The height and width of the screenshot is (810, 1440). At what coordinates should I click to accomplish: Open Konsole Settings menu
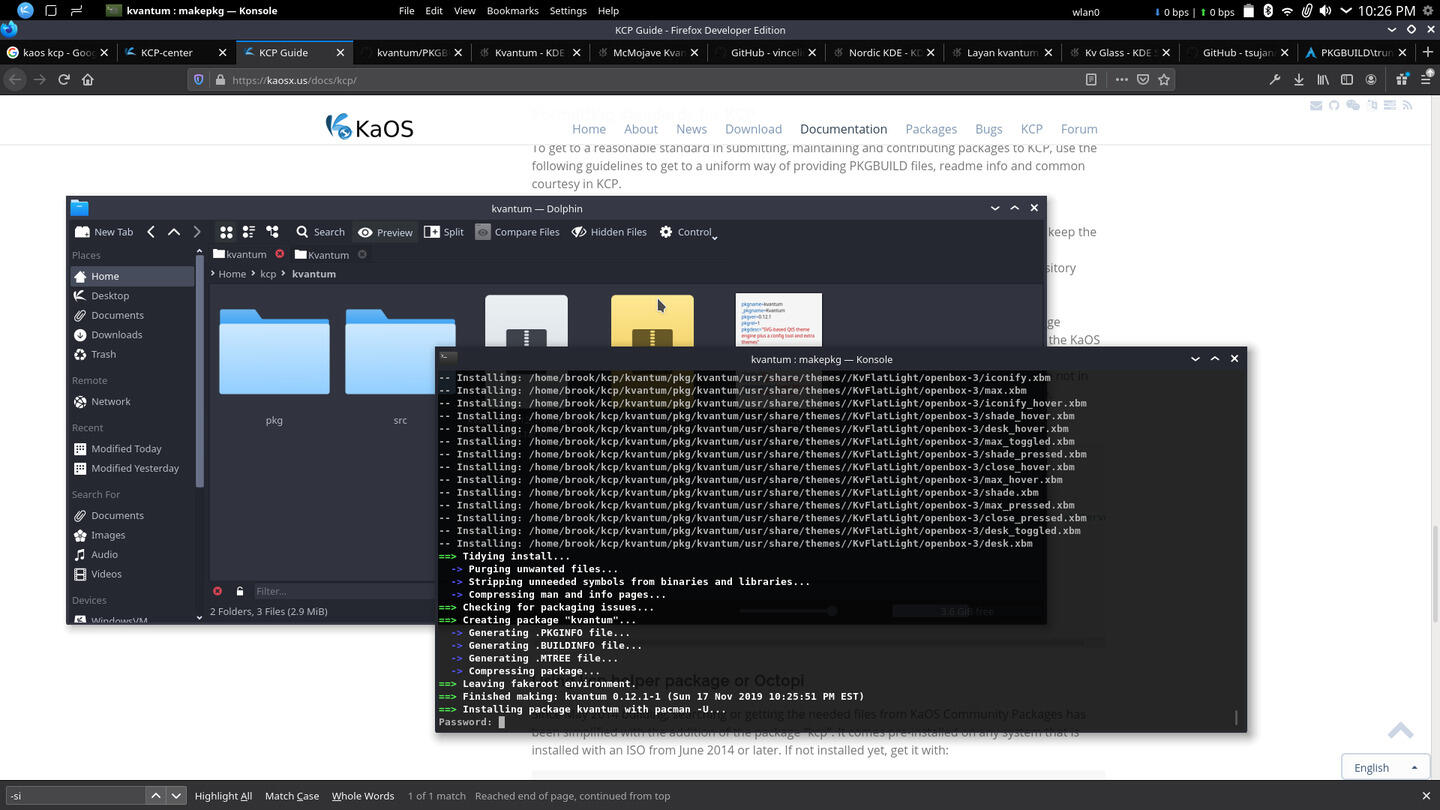pyautogui.click(x=568, y=10)
